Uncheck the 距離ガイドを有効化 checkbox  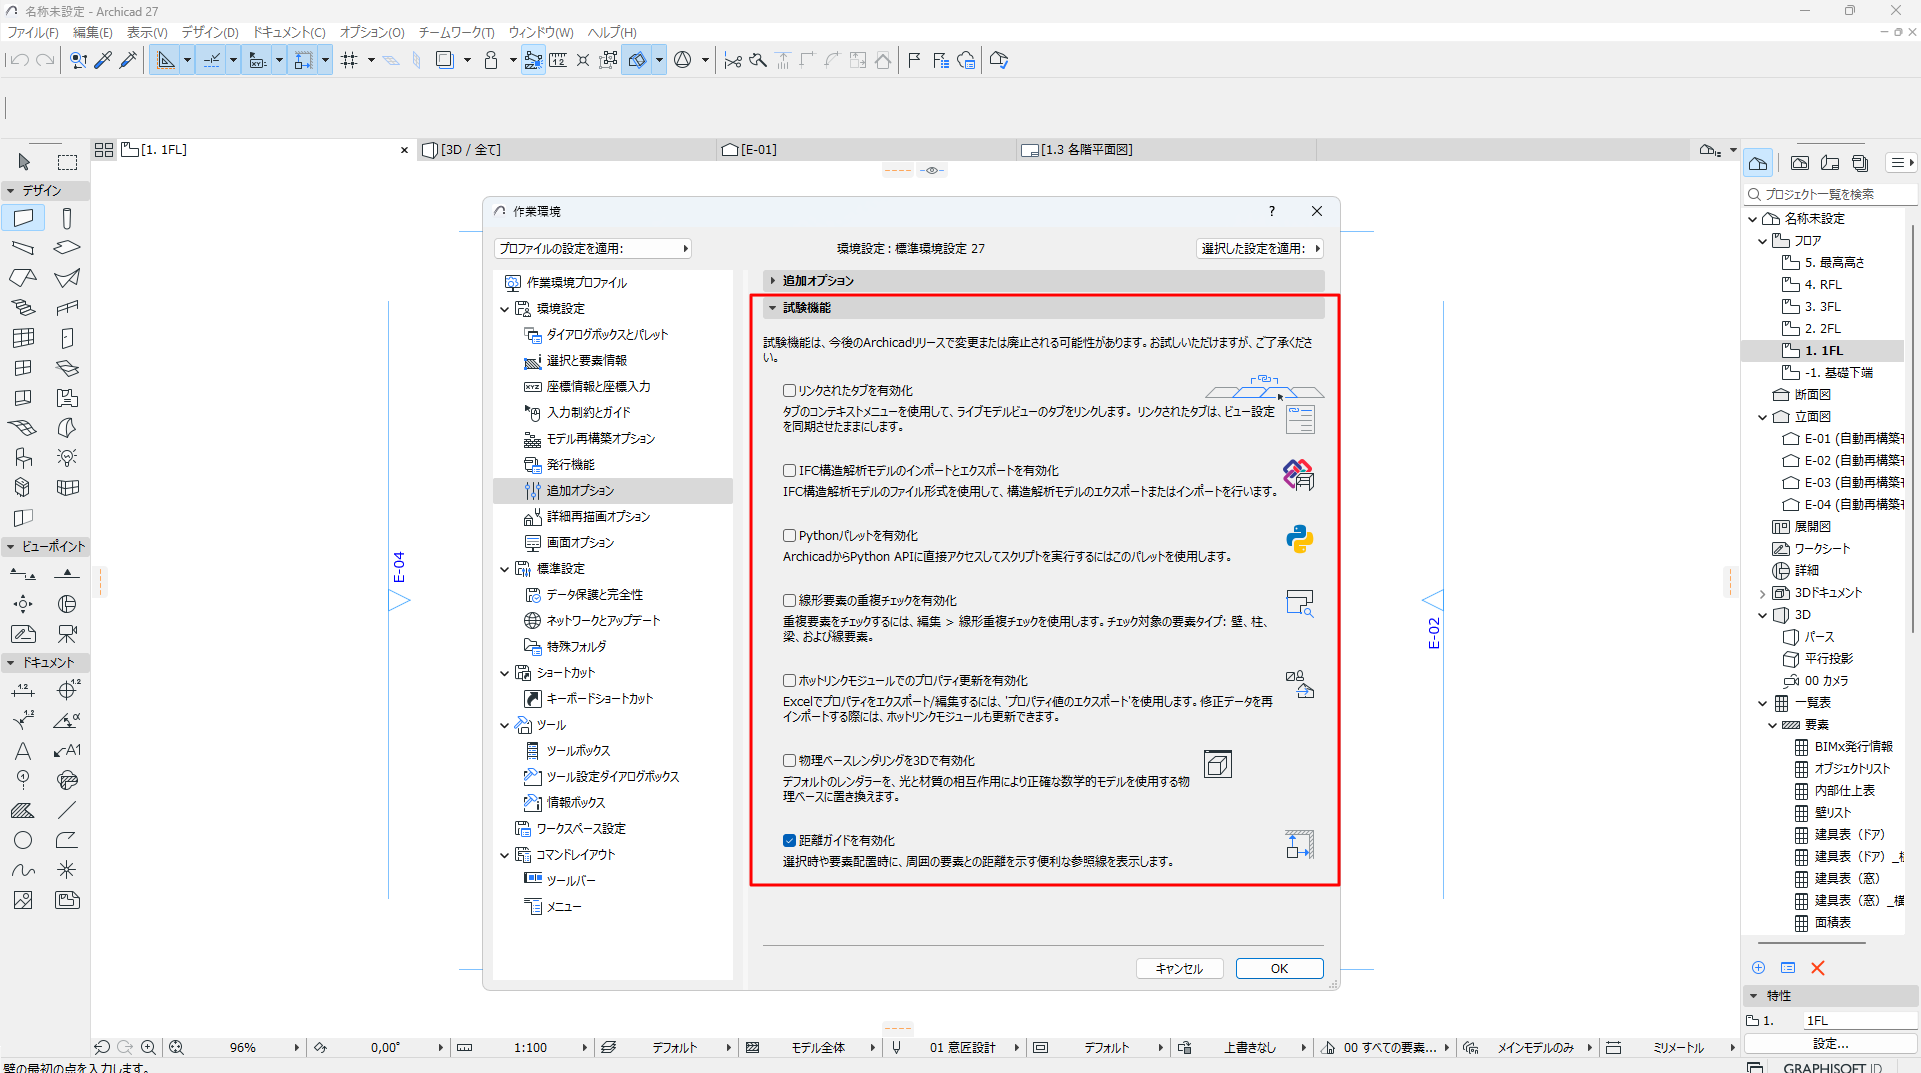[789, 840]
